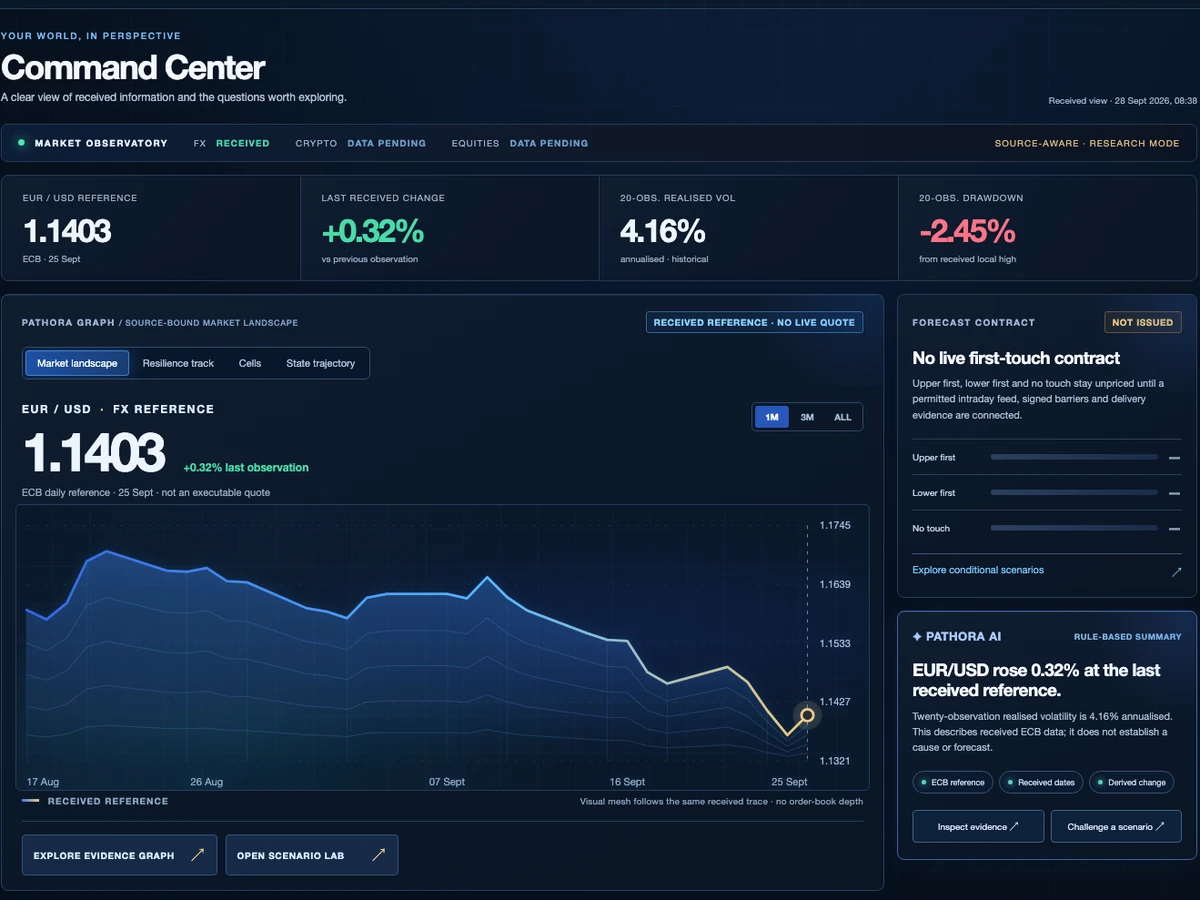
Task: Click the Received Reference chart legend
Action: [95, 801]
